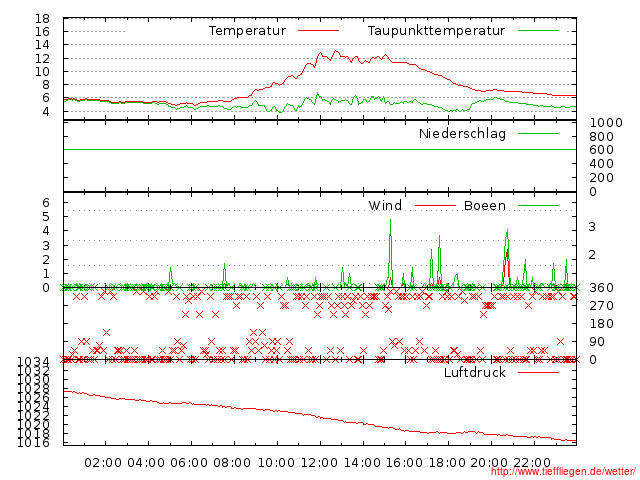Click the green Niederschlag legend line
Image resolution: width=640 pixels, height=480 pixels.
coord(538,133)
